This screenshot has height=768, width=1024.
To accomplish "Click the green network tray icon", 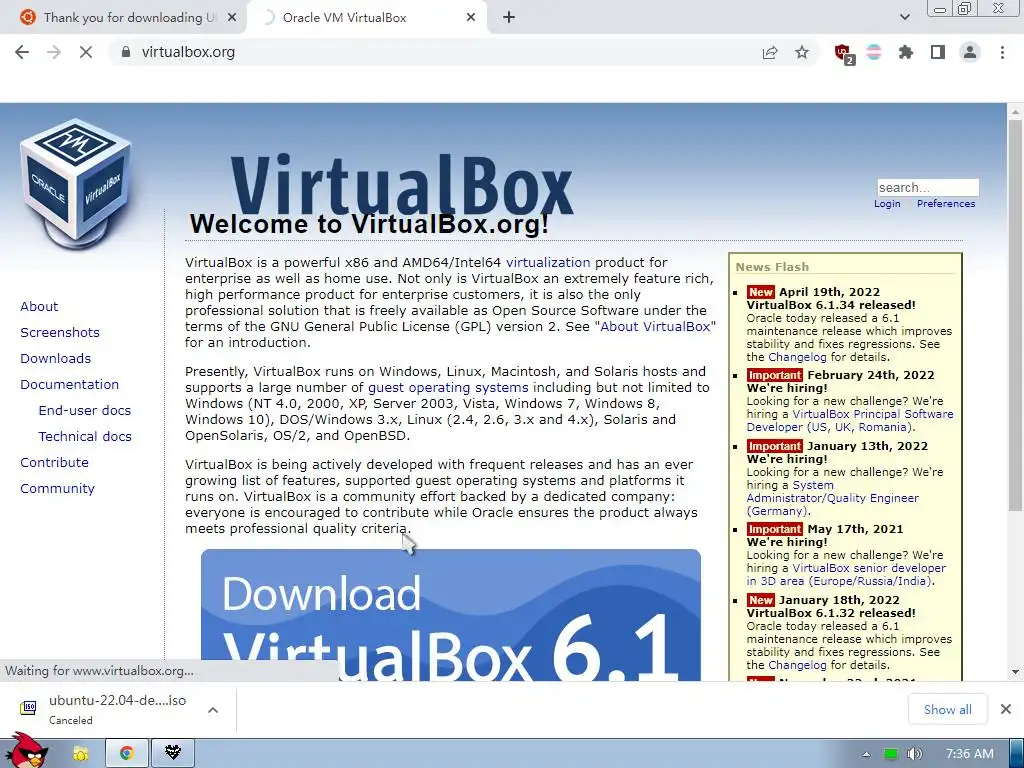I will tap(890, 754).
